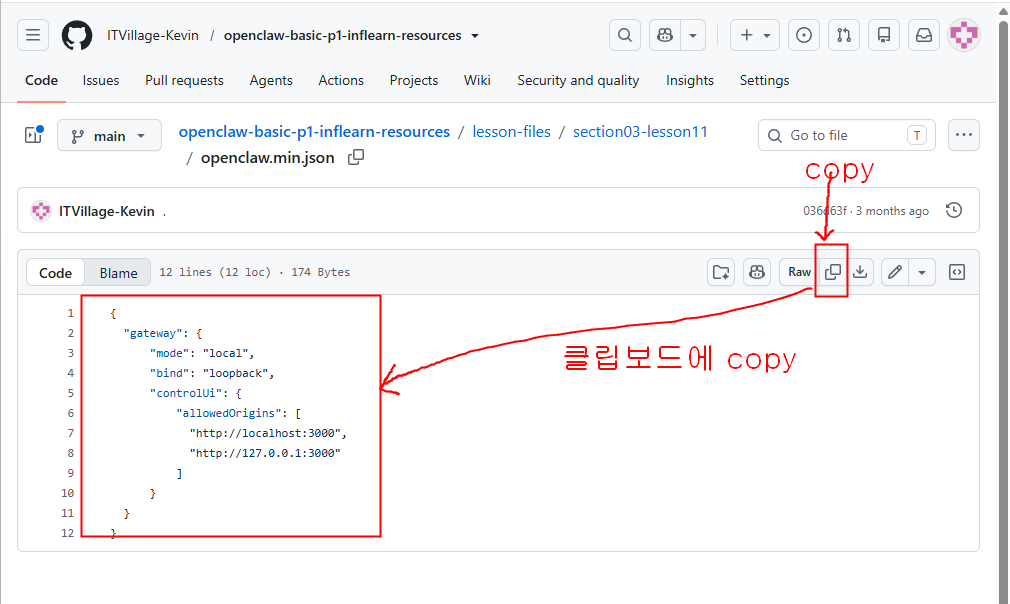Toggle the file tree side panel
Image resolution: width=1010 pixels, height=604 pixels.
pos(33,135)
